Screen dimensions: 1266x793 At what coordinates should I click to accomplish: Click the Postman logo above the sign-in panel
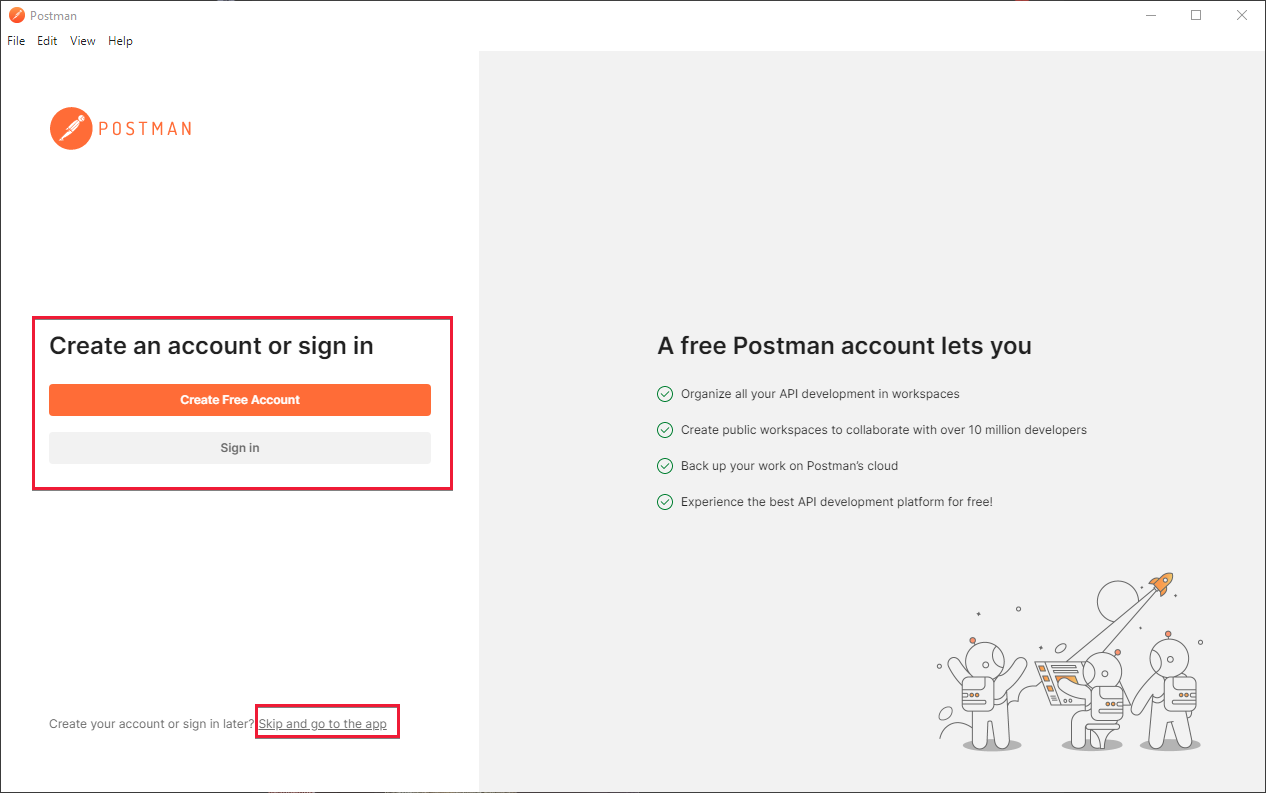pos(120,128)
